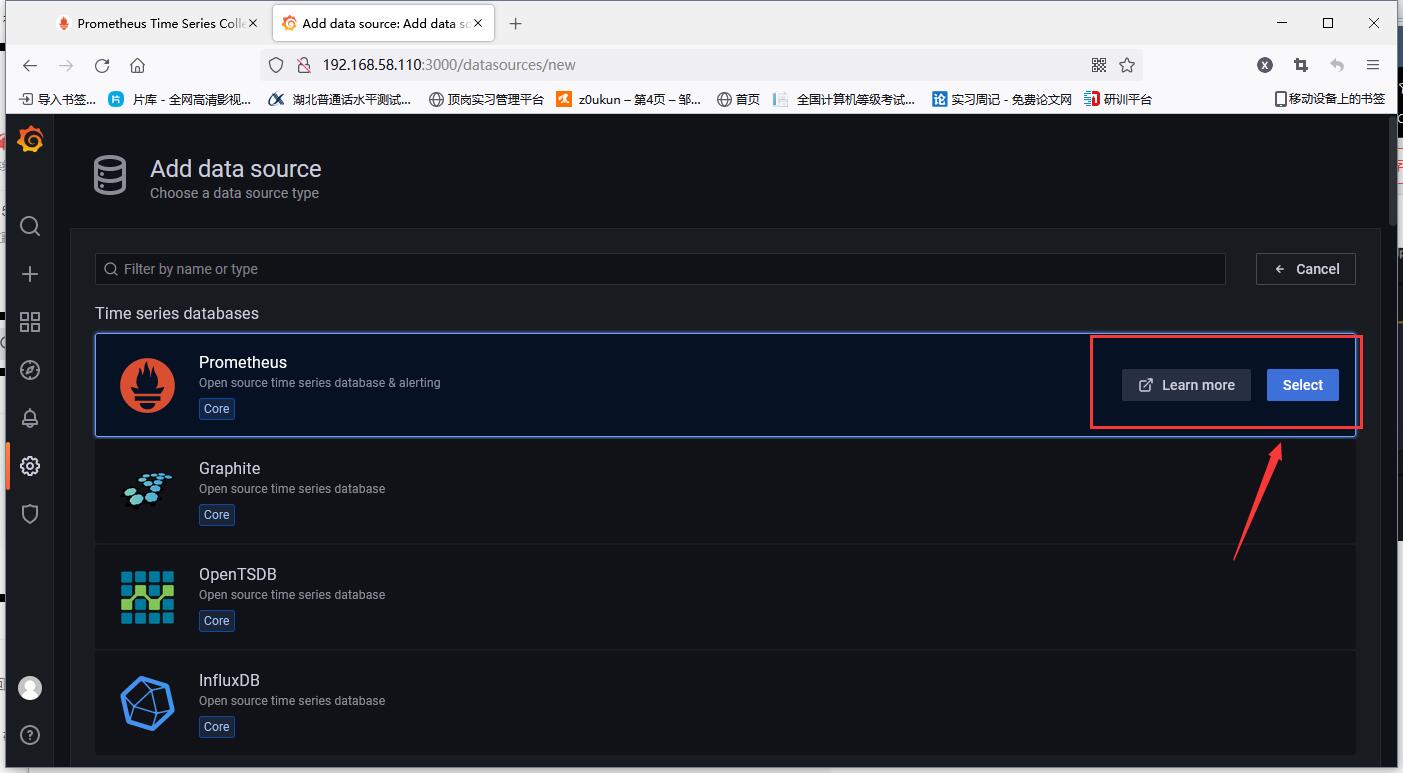Screen dimensions: 1403x773
Task: Close the Prometheus Time Series tab
Action: [253, 23]
